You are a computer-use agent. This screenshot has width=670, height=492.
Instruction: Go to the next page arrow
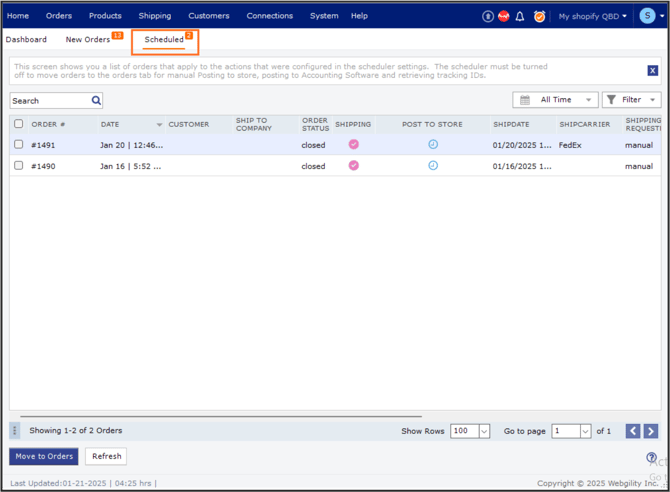point(651,431)
